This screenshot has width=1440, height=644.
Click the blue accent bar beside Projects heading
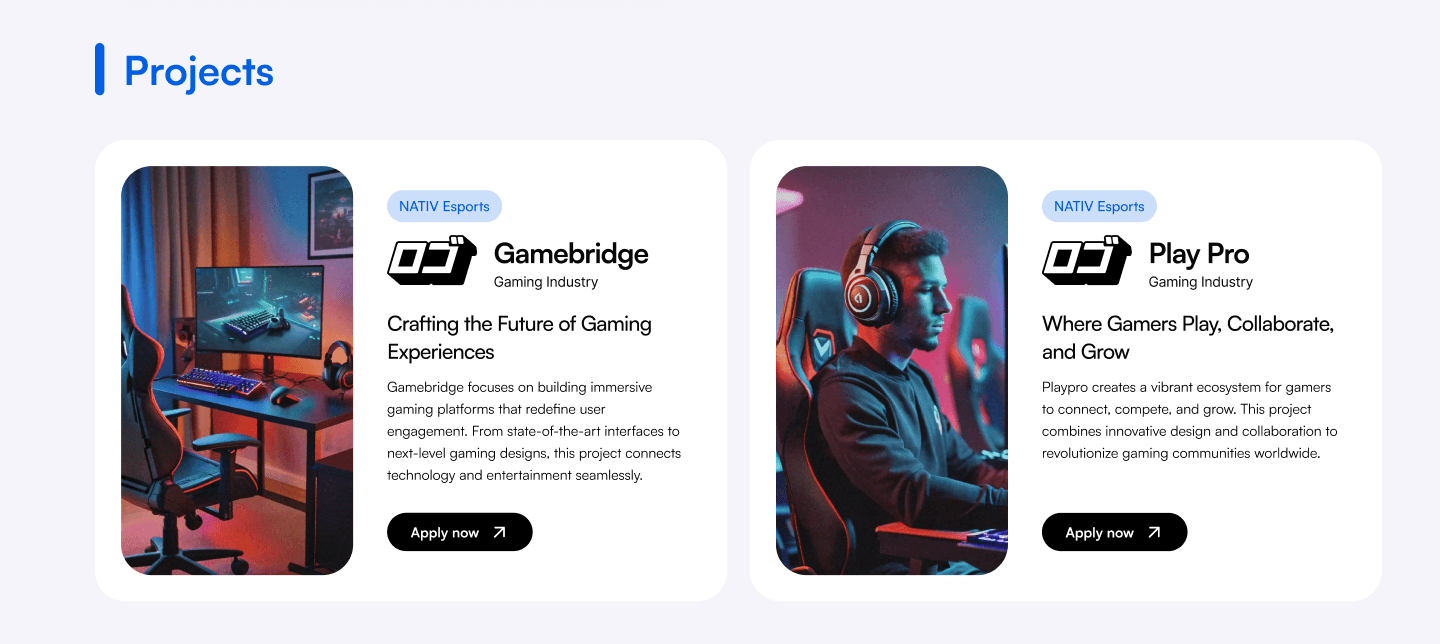tap(100, 69)
